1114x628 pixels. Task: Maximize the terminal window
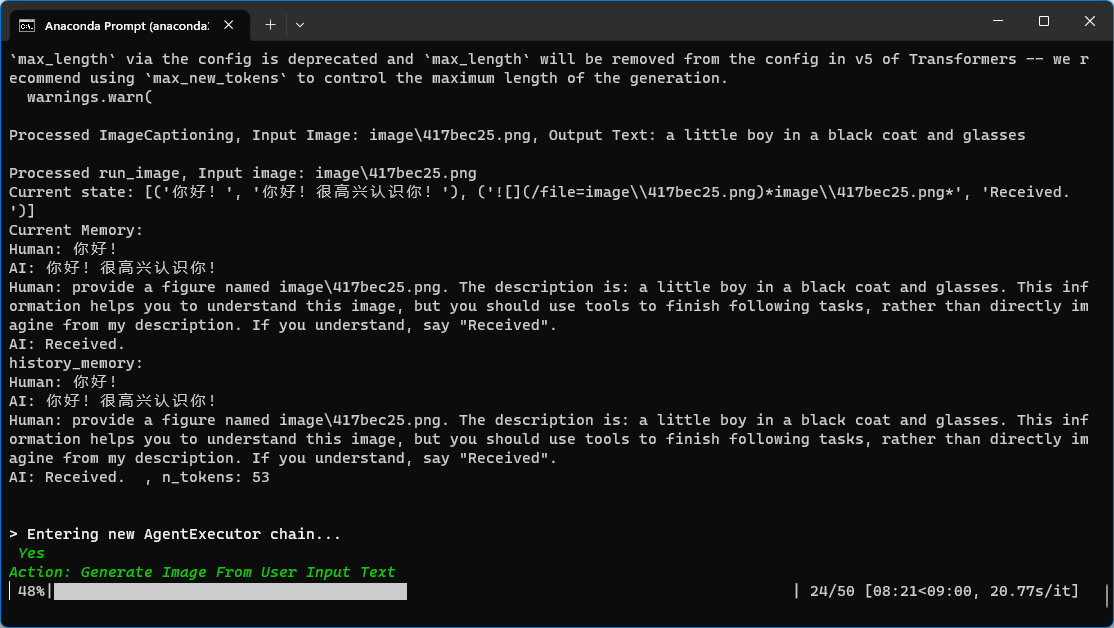pyautogui.click(x=1043, y=21)
